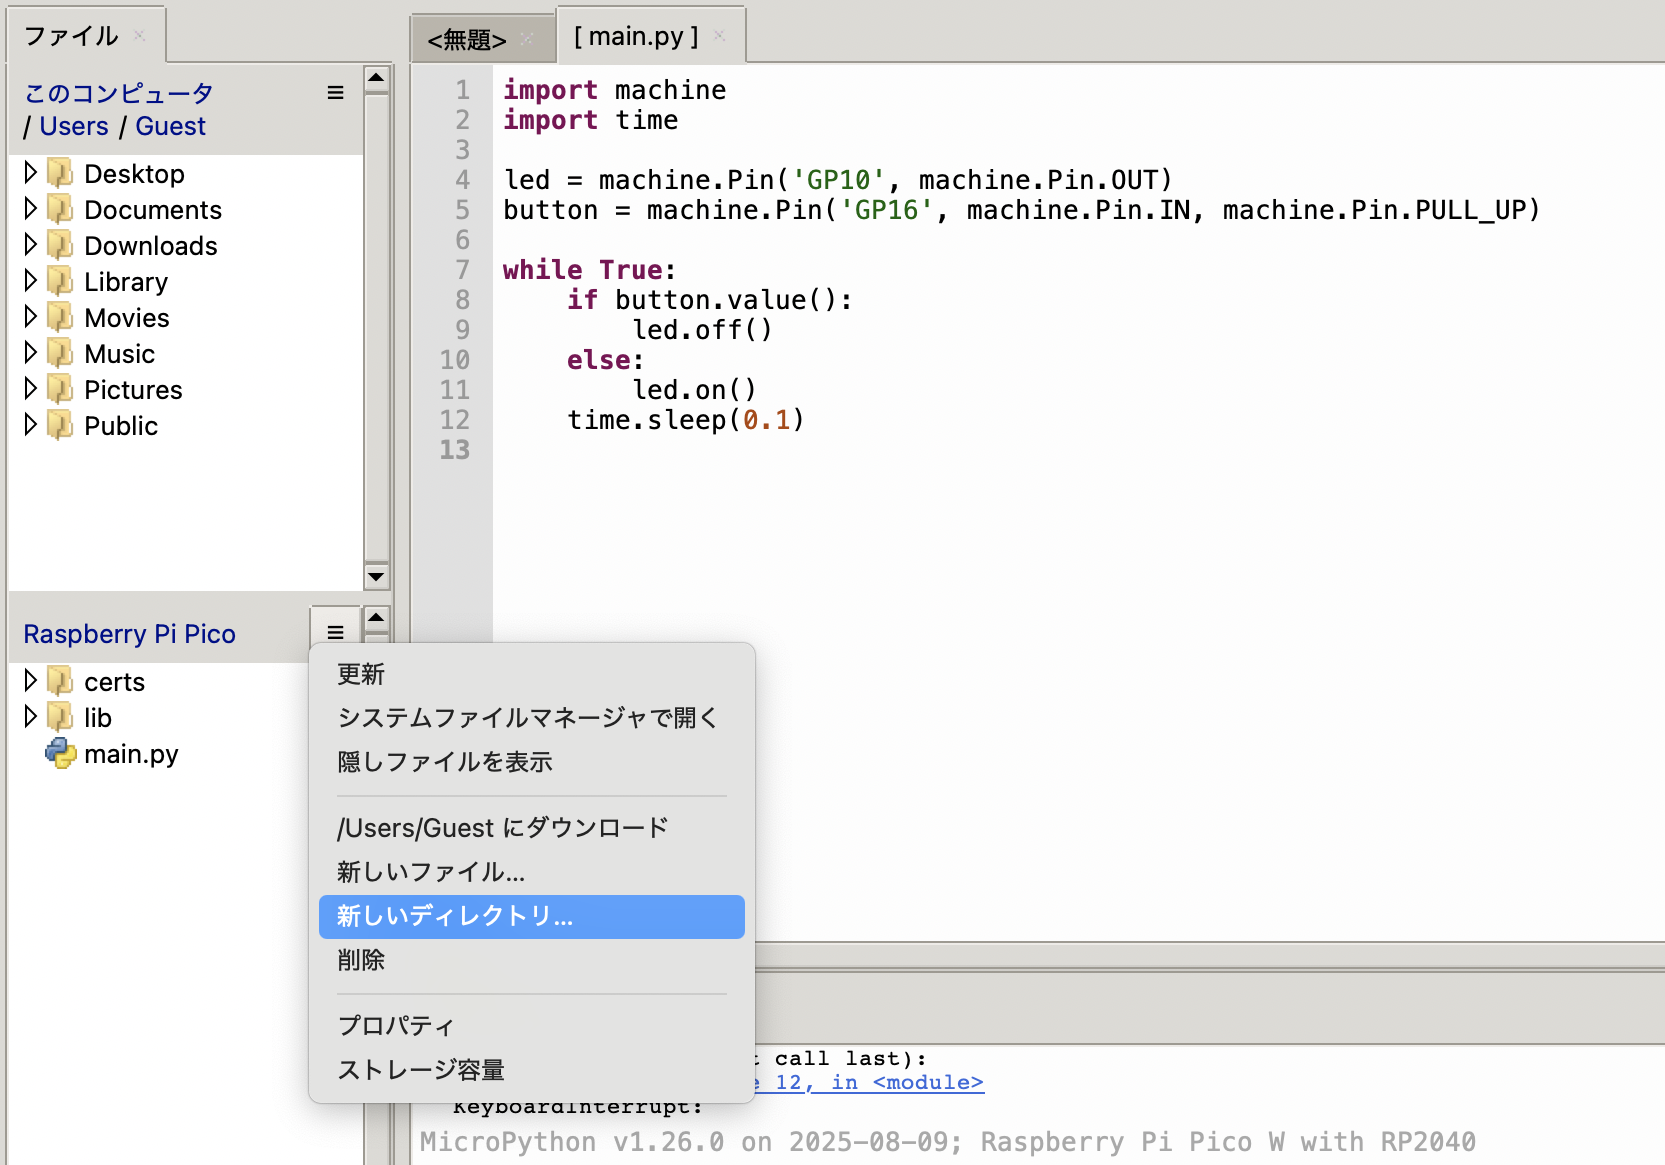Click the certs folder icon

(61, 682)
